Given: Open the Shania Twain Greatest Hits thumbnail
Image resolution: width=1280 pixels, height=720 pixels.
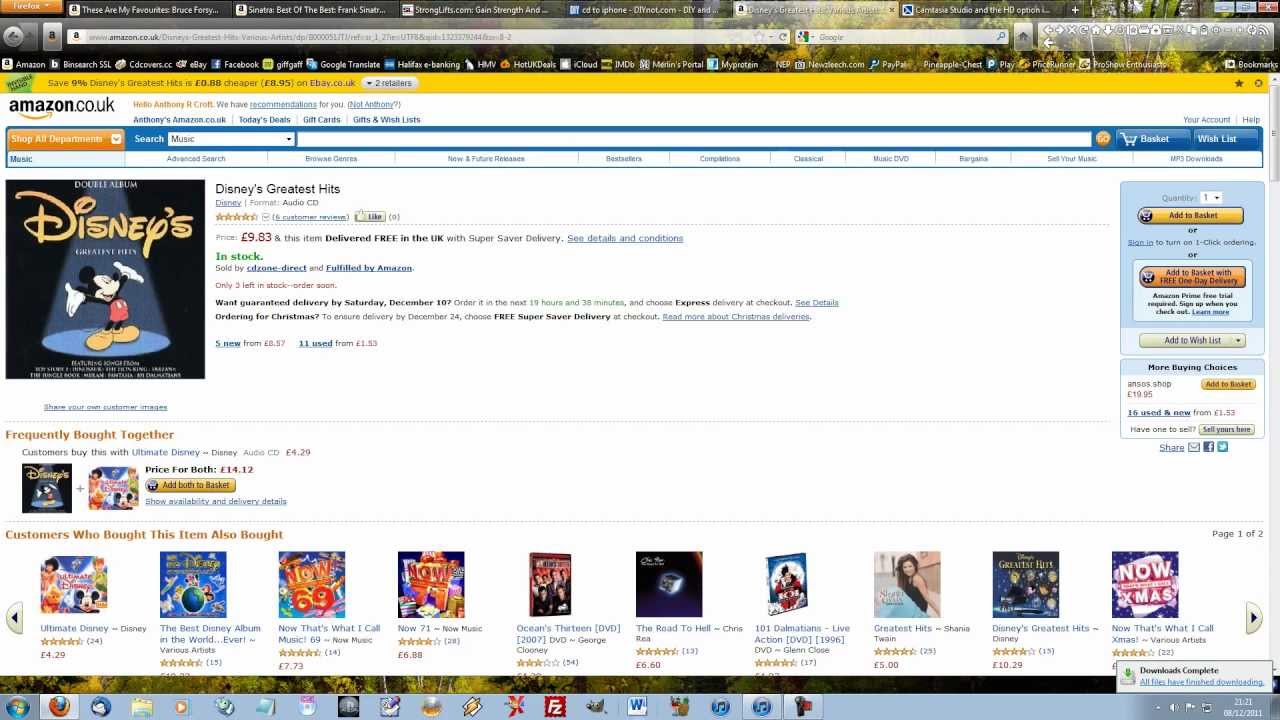Looking at the screenshot, I should click(907, 584).
